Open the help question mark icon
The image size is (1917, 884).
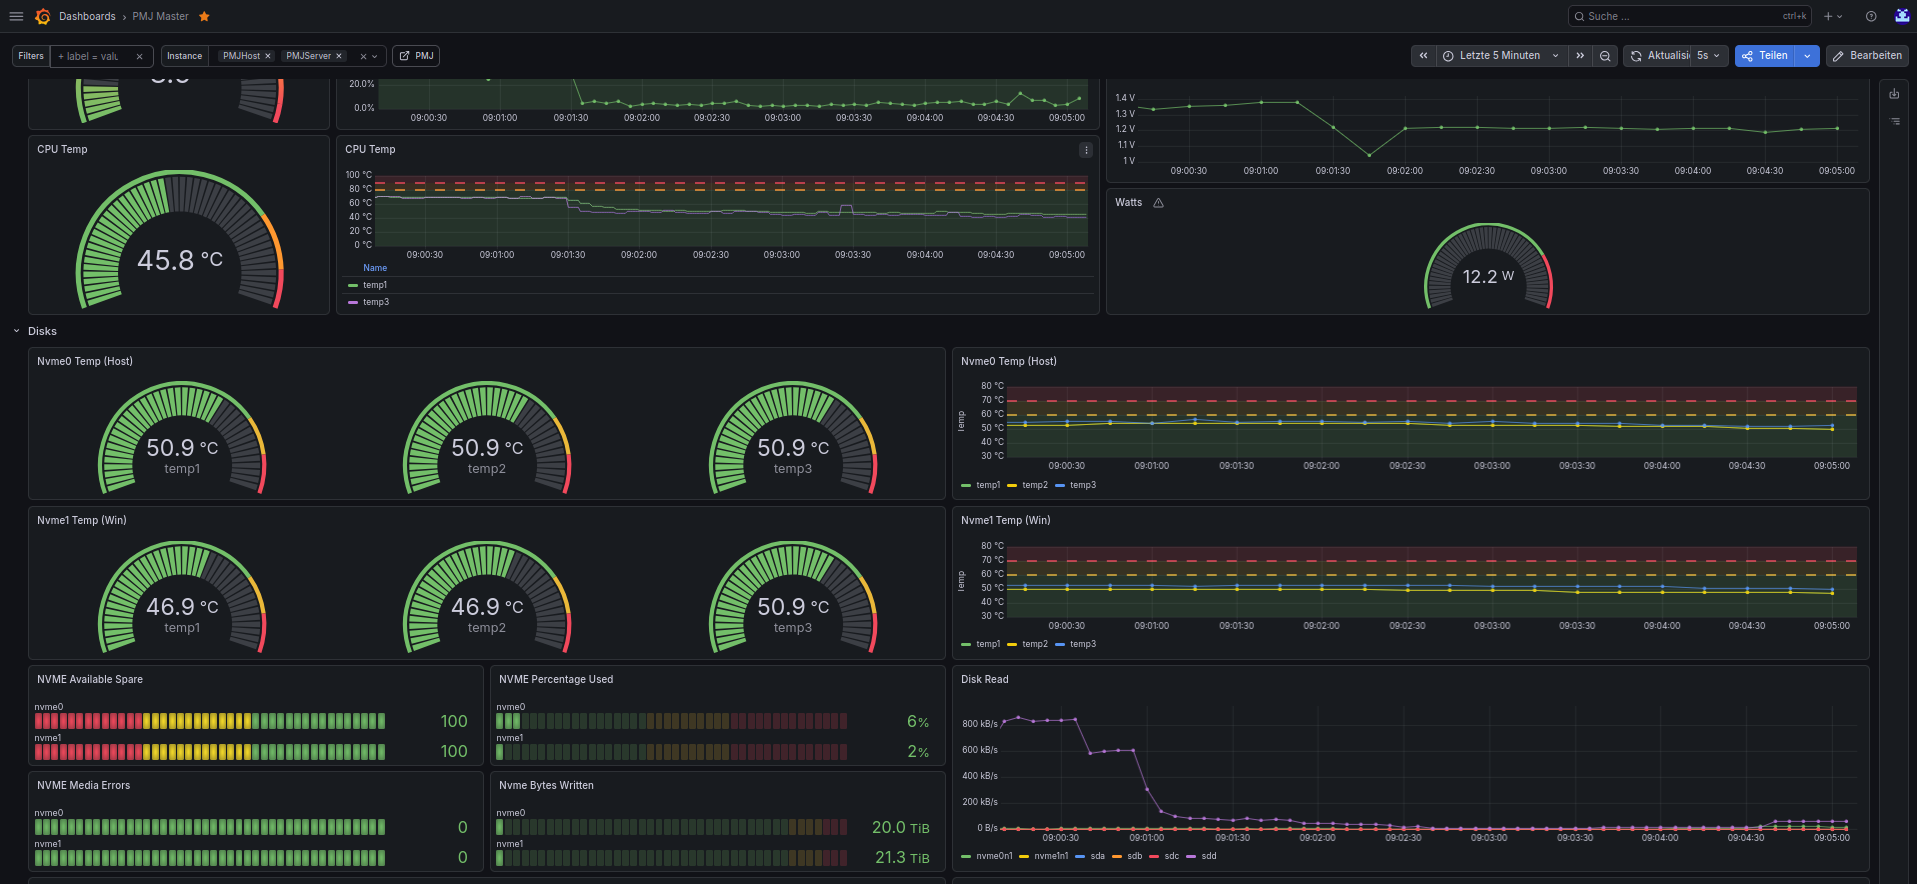[x=1871, y=16]
